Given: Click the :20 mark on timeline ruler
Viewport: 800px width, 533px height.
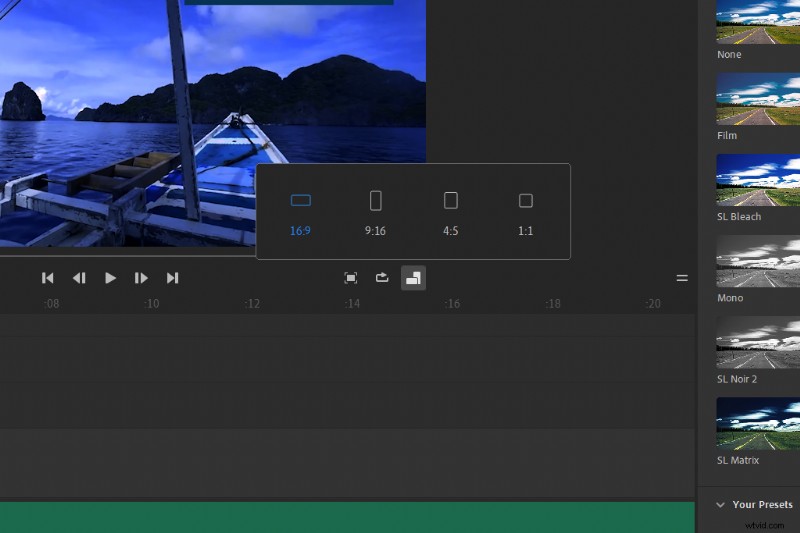Looking at the screenshot, I should pos(653,304).
